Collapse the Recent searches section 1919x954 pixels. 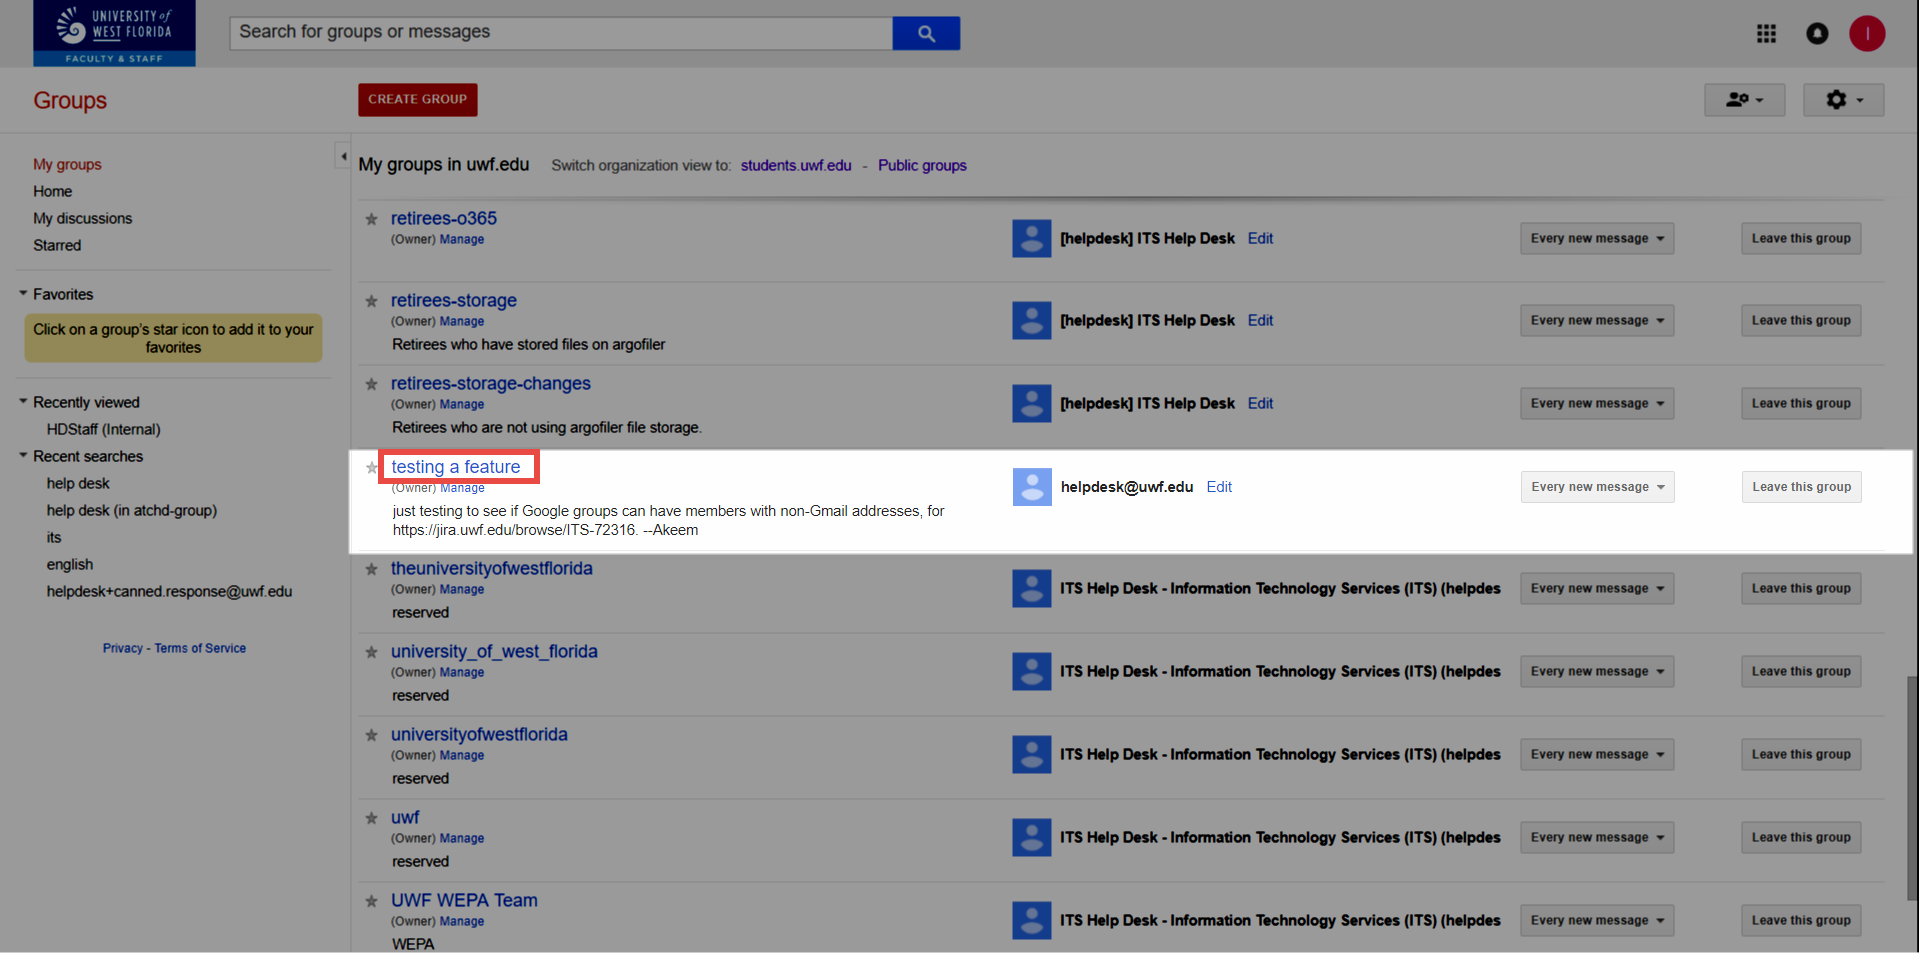23,456
